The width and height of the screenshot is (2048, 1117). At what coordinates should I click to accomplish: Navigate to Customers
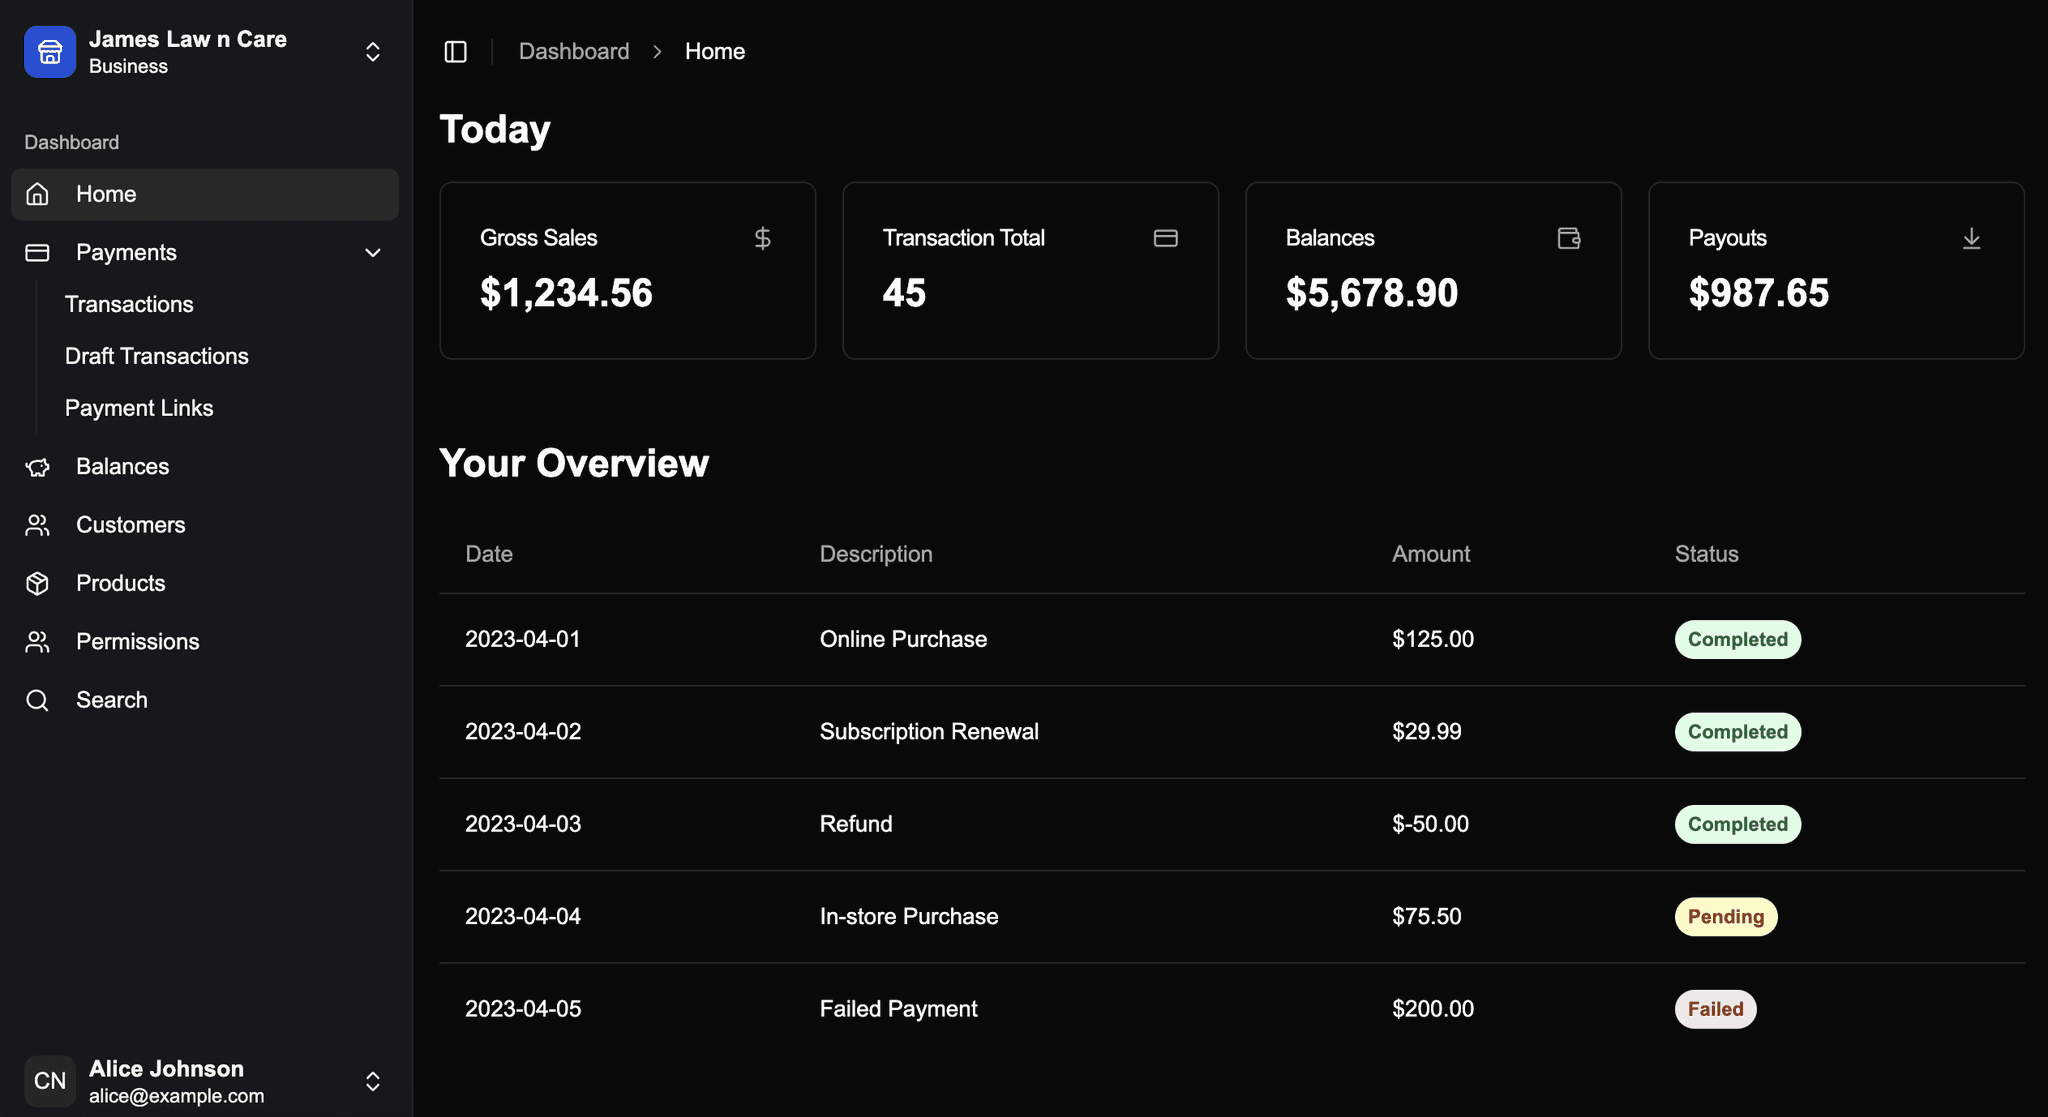[x=205, y=525]
